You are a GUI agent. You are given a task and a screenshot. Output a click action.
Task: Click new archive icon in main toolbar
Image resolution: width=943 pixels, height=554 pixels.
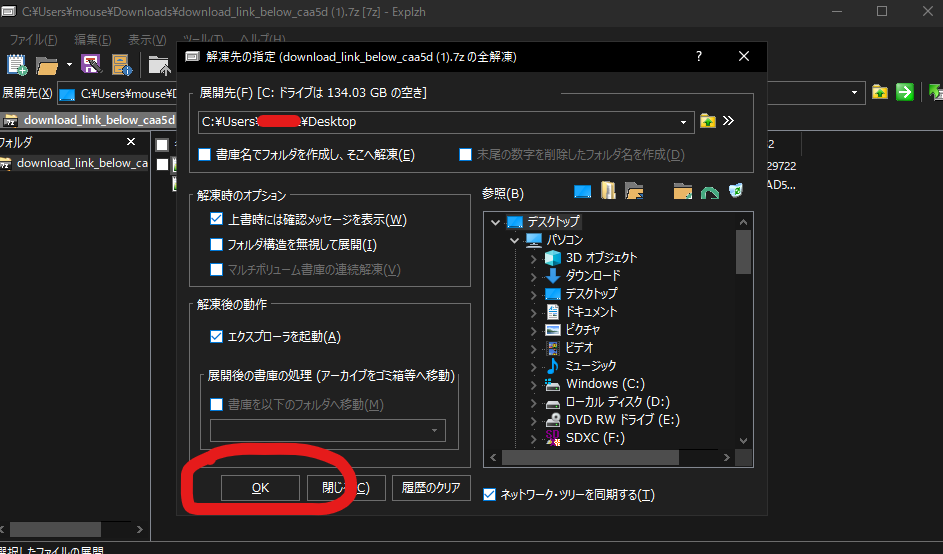pos(17,66)
